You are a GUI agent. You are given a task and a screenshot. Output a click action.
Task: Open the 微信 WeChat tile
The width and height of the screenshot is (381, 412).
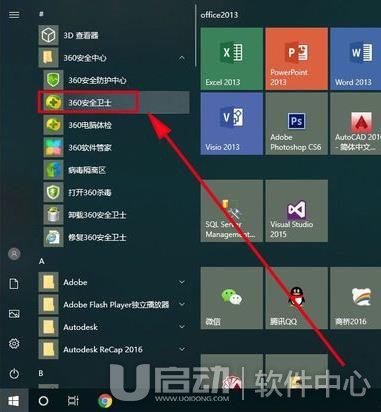tap(232, 298)
